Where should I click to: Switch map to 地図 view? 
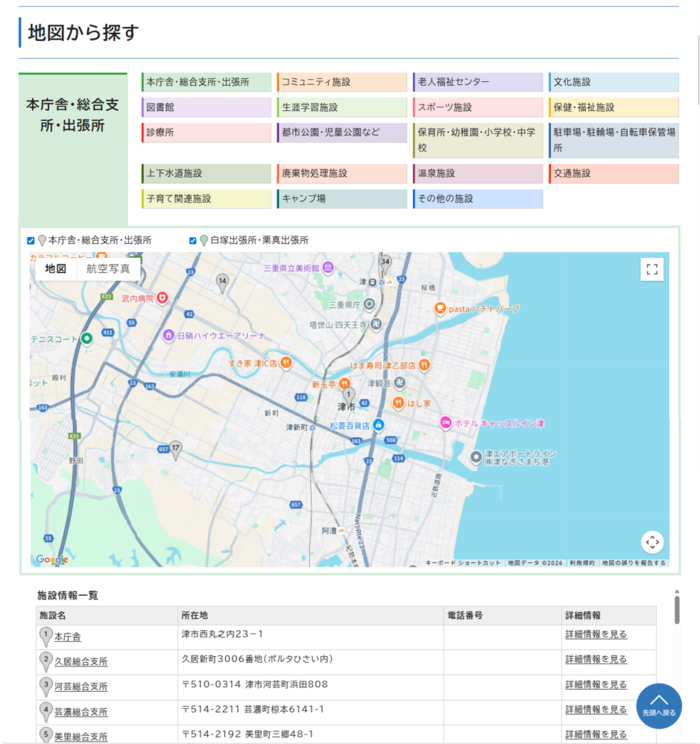click(x=56, y=269)
